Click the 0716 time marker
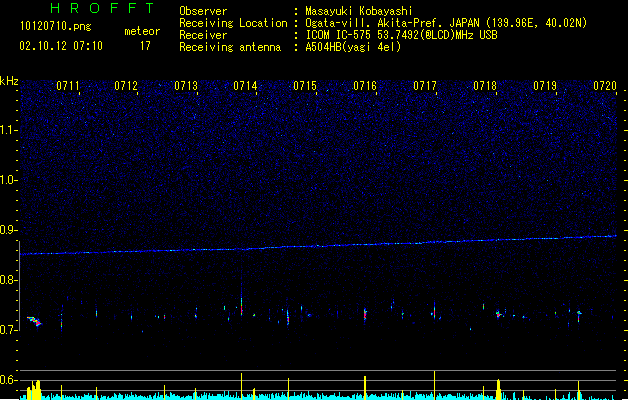The image size is (629, 400). (x=365, y=86)
